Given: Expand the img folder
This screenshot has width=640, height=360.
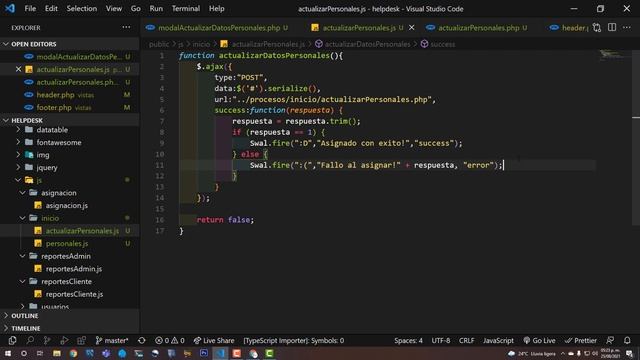Looking at the screenshot, I should [18, 155].
